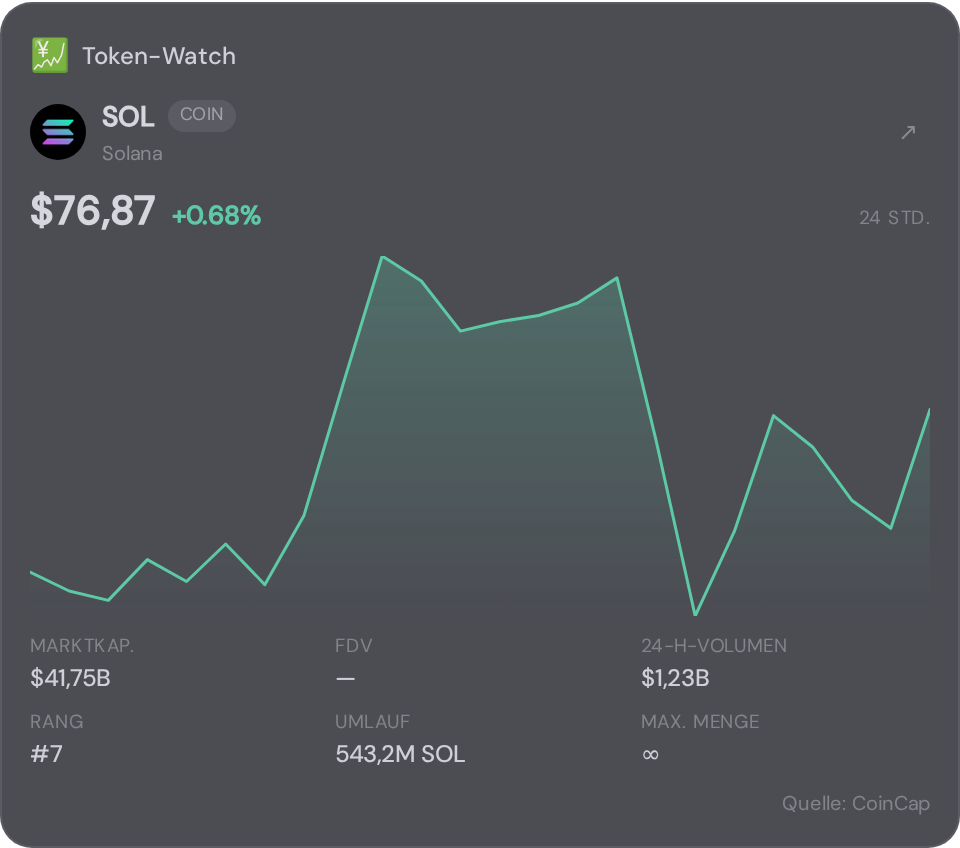This screenshot has height=848, width=960.
Task: Click the +0.68% change value
Action: pos(217,216)
